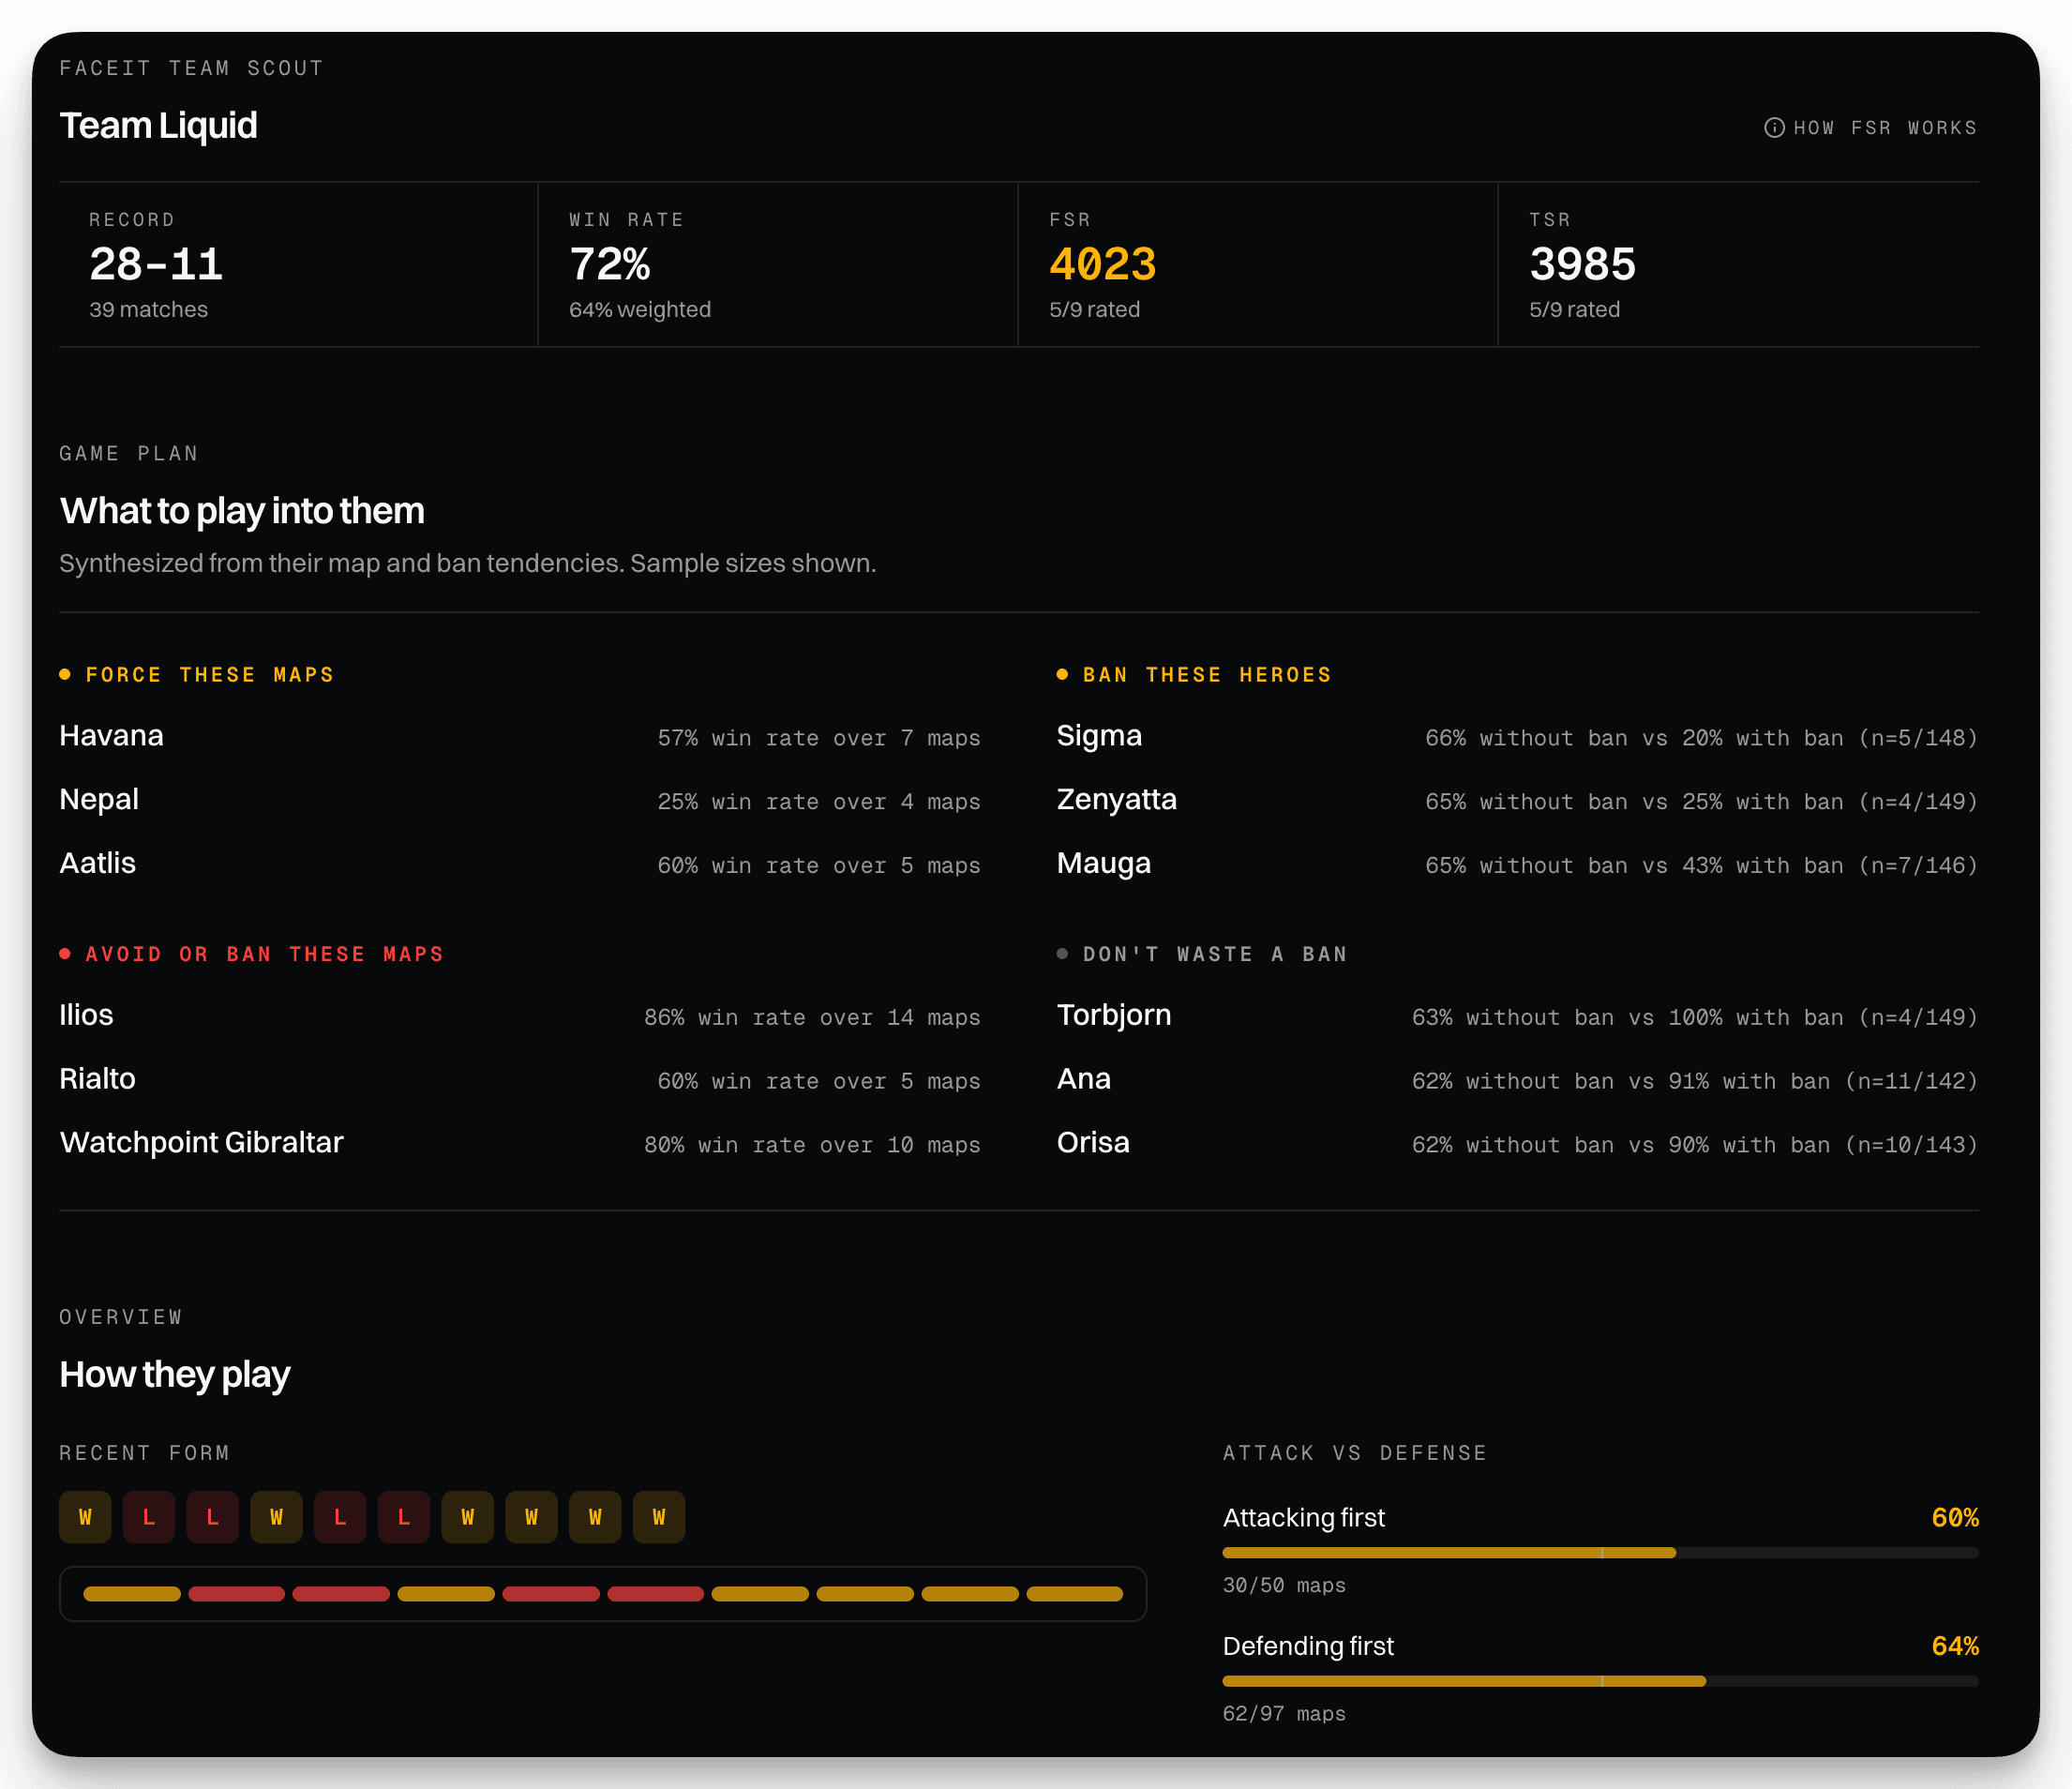Click the info icon beside How FSR Works
This screenshot has width=2072, height=1789.
point(1774,128)
